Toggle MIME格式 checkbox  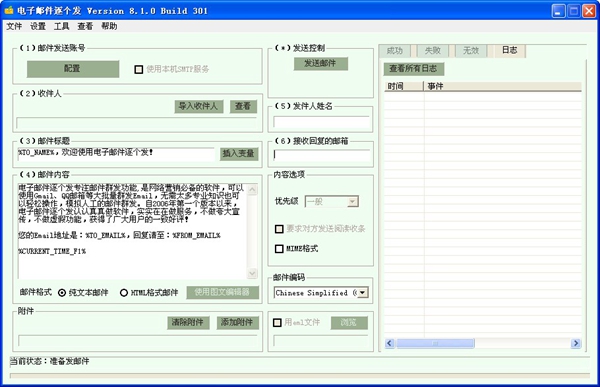(279, 249)
